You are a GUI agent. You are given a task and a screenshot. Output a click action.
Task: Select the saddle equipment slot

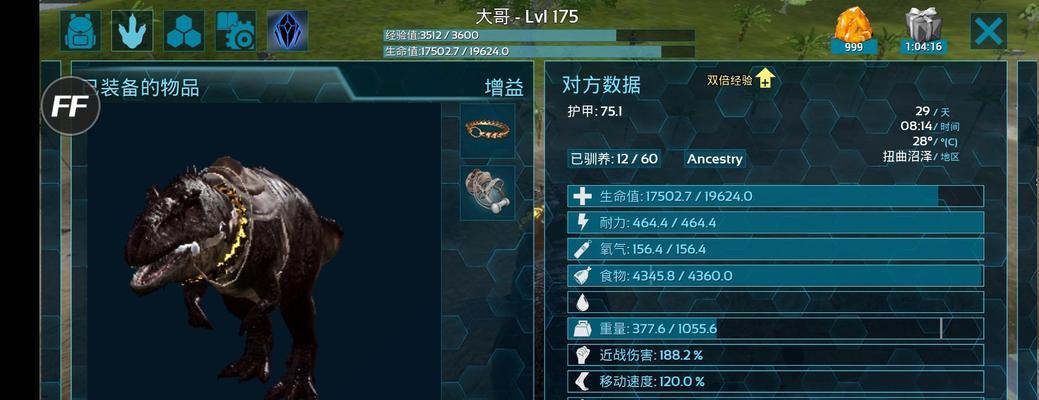tap(487, 193)
